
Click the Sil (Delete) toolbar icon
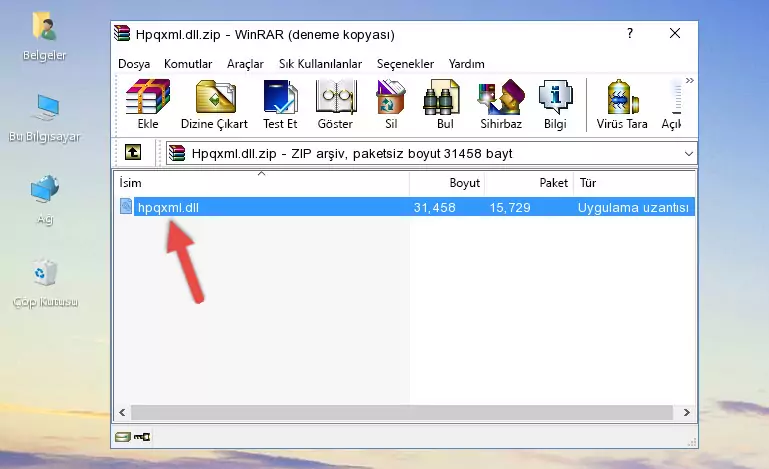point(391,104)
